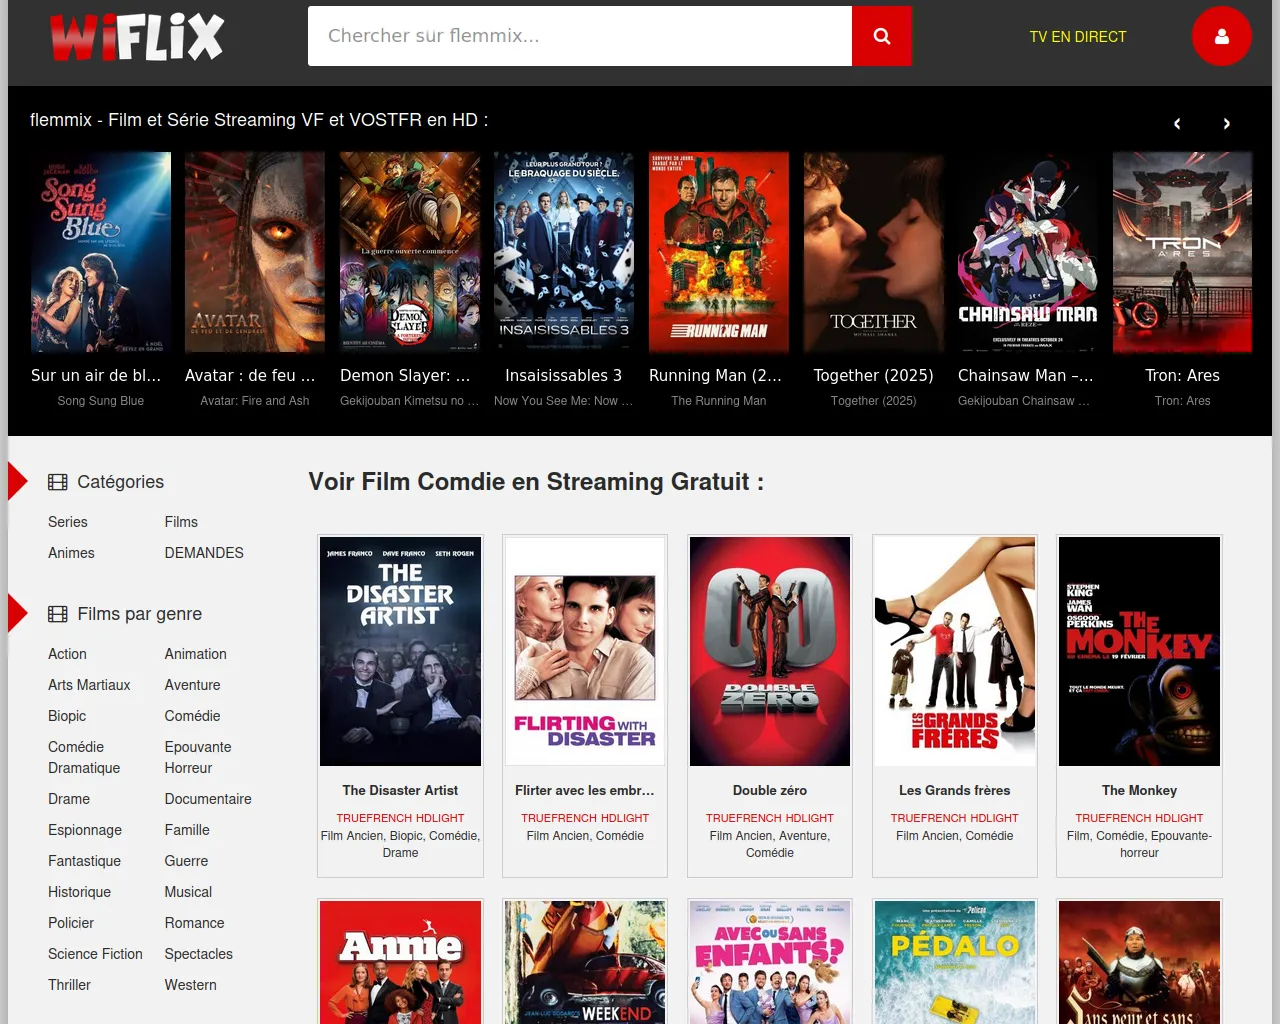Open the TV EN DIRECT link

coord(1078,37)
